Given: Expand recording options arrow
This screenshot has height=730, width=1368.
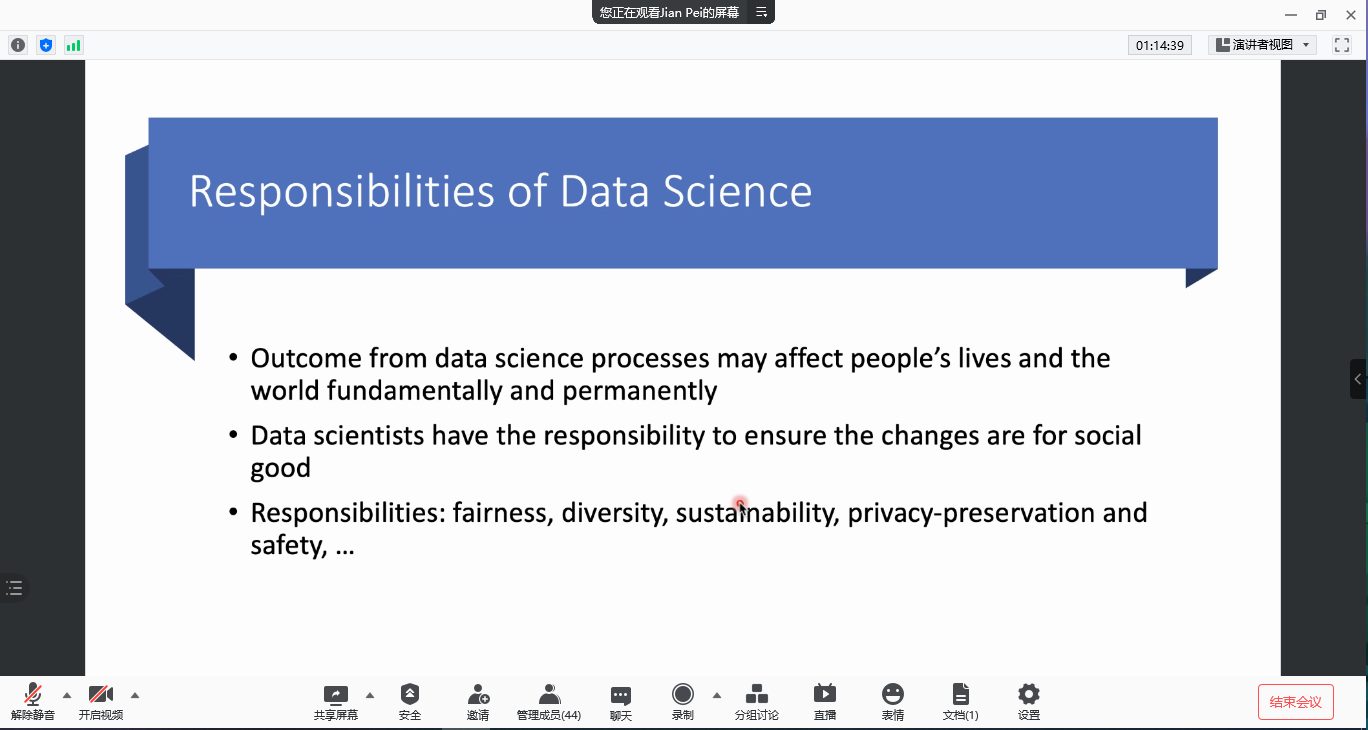Looking at the screenshot, I should 716,695.
